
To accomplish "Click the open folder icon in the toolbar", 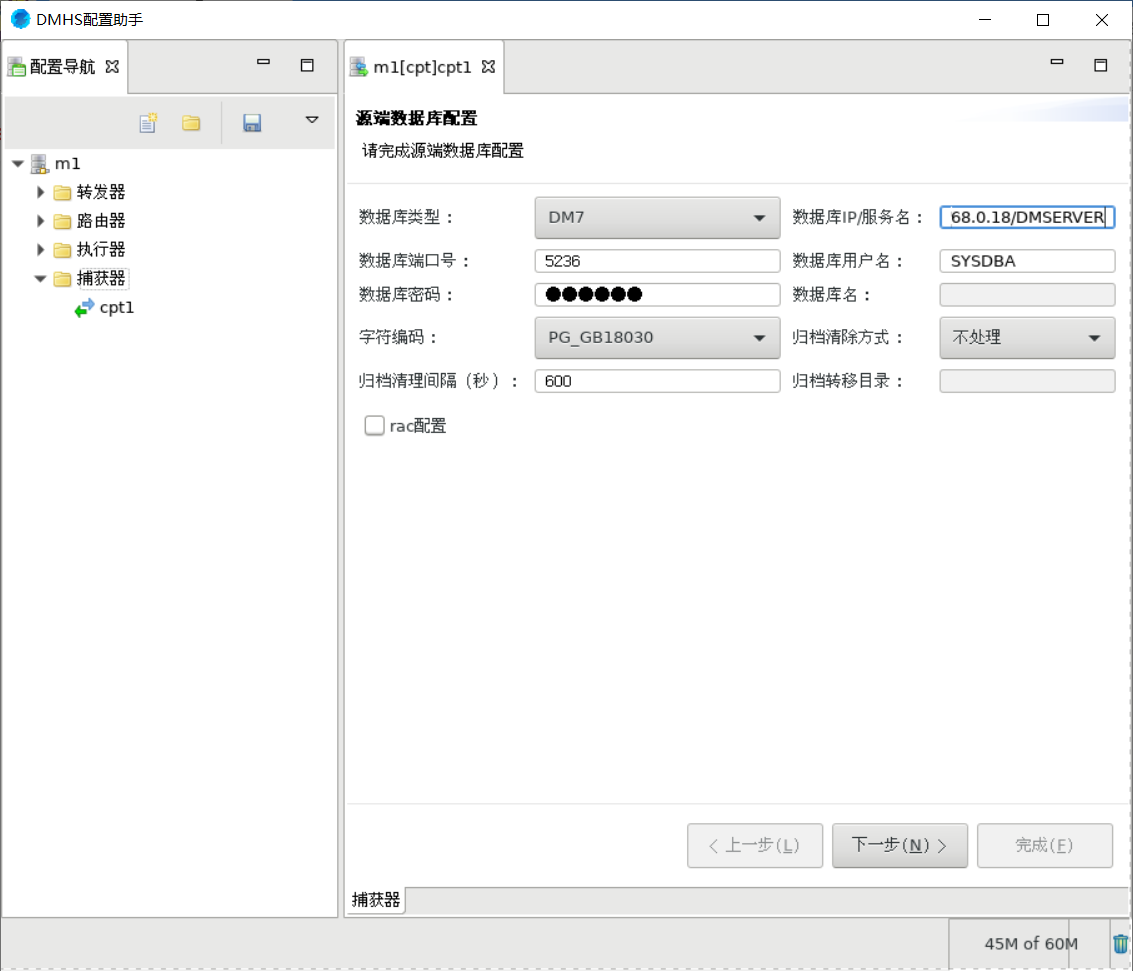I will pyautogui.click(x=191, y=122).
